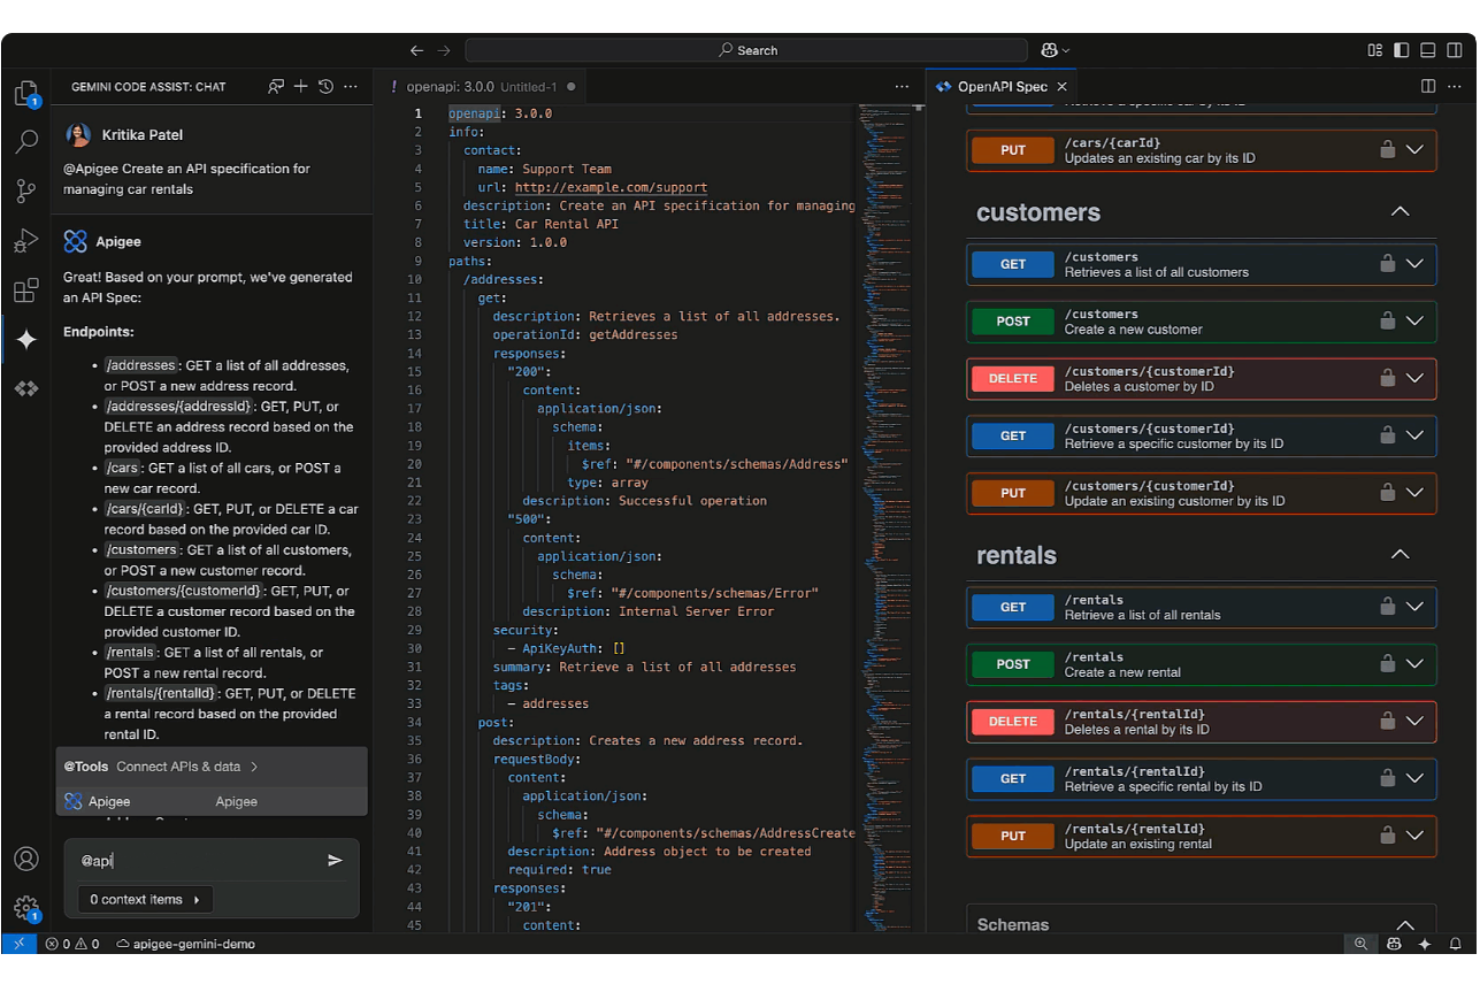Toggle lock on GET /customers
This screenshot has height=987, width=1480.
coord(1387,263)
